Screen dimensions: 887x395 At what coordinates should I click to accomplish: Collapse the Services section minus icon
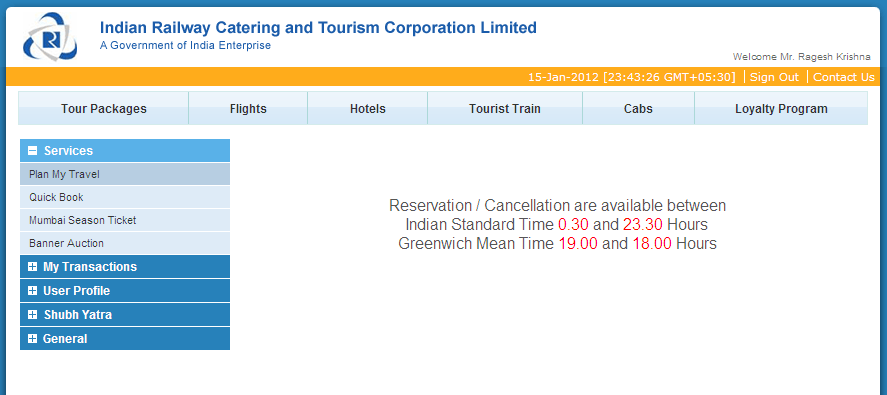(33, 151)
